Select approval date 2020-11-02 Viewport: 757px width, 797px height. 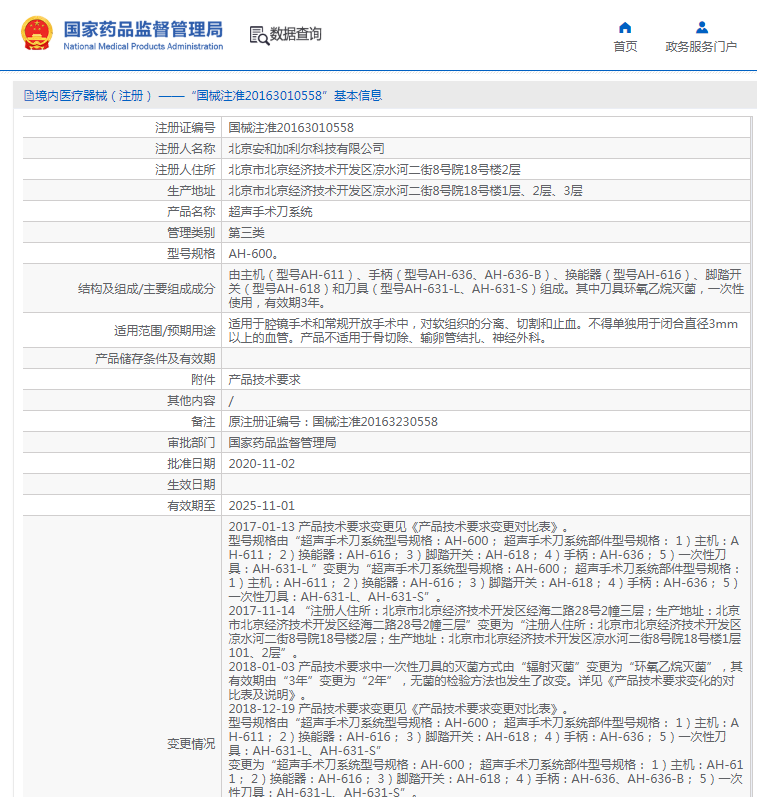click(x=261, y=464)
